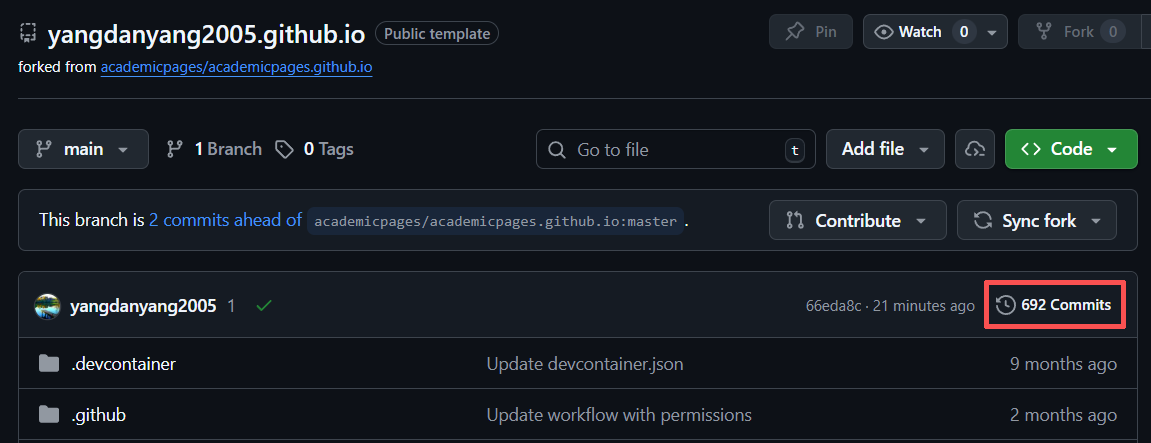
Task: View the 1 Branch list
Action: click(x=214, y=149)
